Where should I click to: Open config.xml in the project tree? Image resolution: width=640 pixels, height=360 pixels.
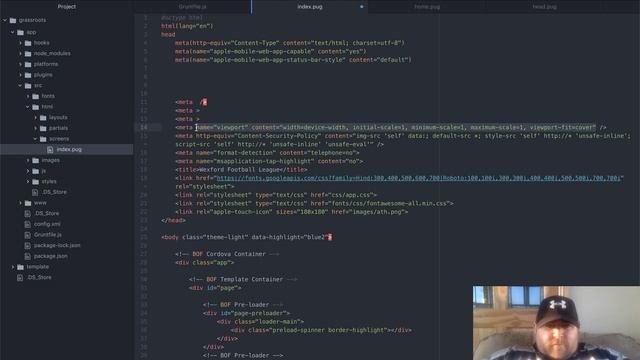point(47,224)
